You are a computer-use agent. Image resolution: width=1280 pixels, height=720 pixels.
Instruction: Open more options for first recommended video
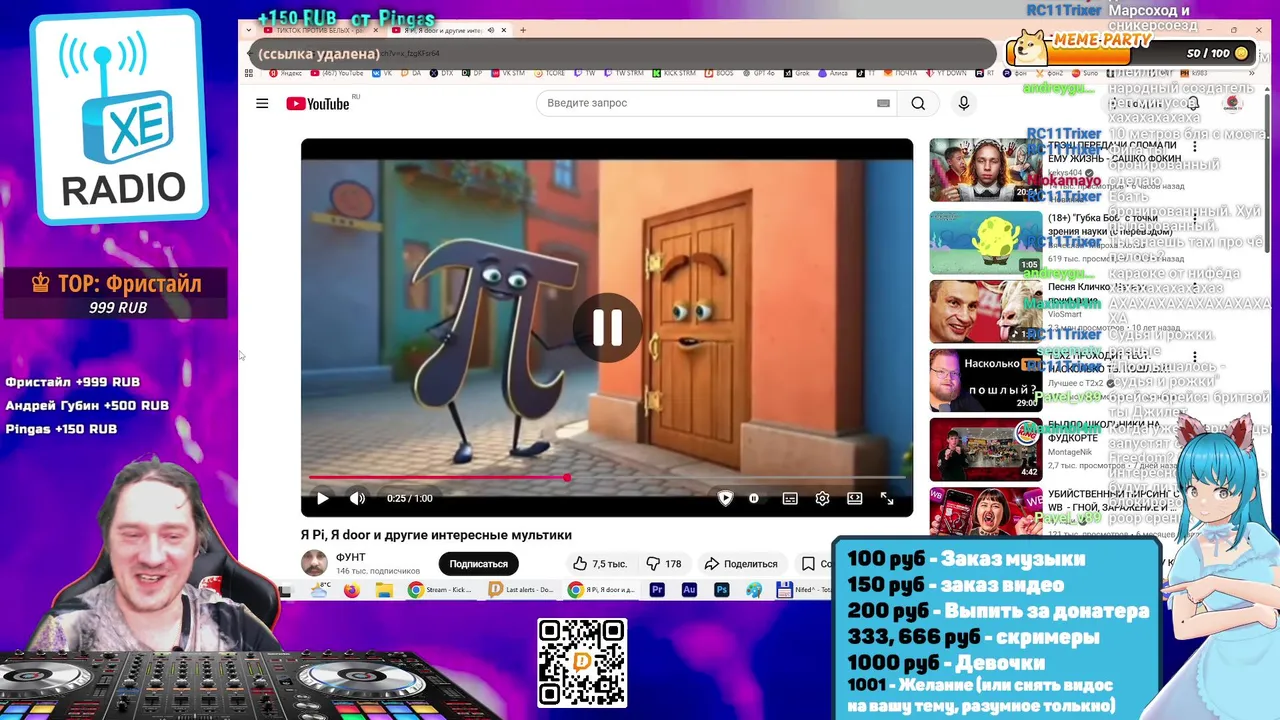click(1194, 147)
